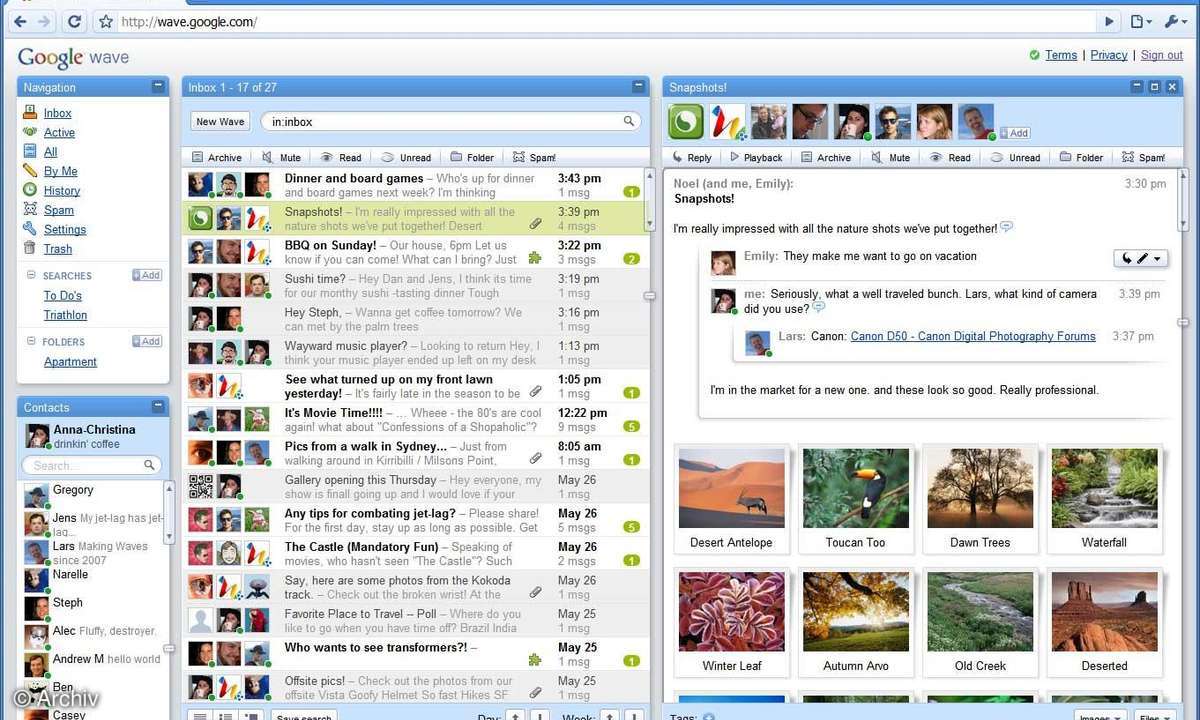Minimize the Contacts panel
The image size is (1200, 720).
(x=158, y=406)
